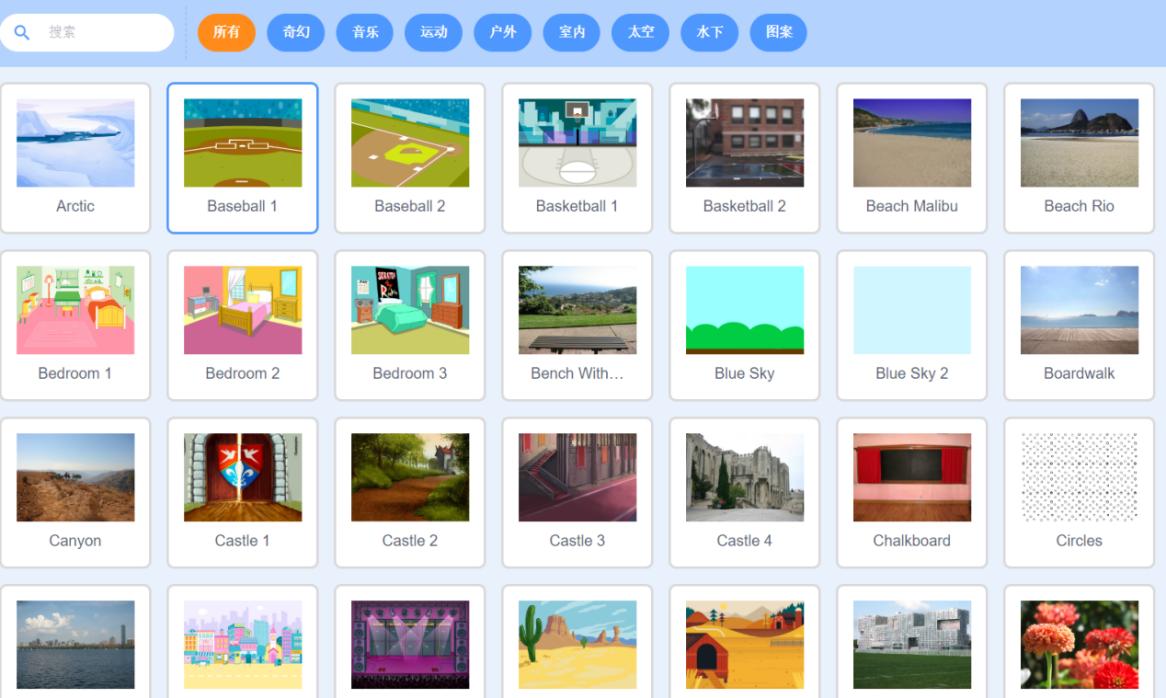This screenshot has height=698, width=1166.
Task: Open the Castle 3 backdrop
Action: coord(577,492)
